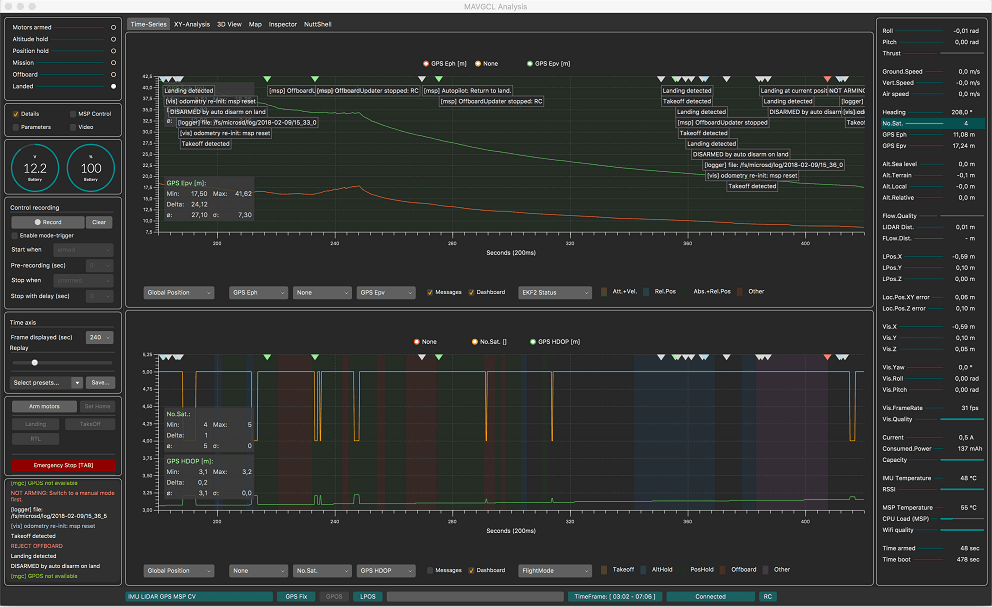Click the battery voltage gauge showing 12.2
Viewport: 992px width, 607px height.
click(x=35, y=167)
